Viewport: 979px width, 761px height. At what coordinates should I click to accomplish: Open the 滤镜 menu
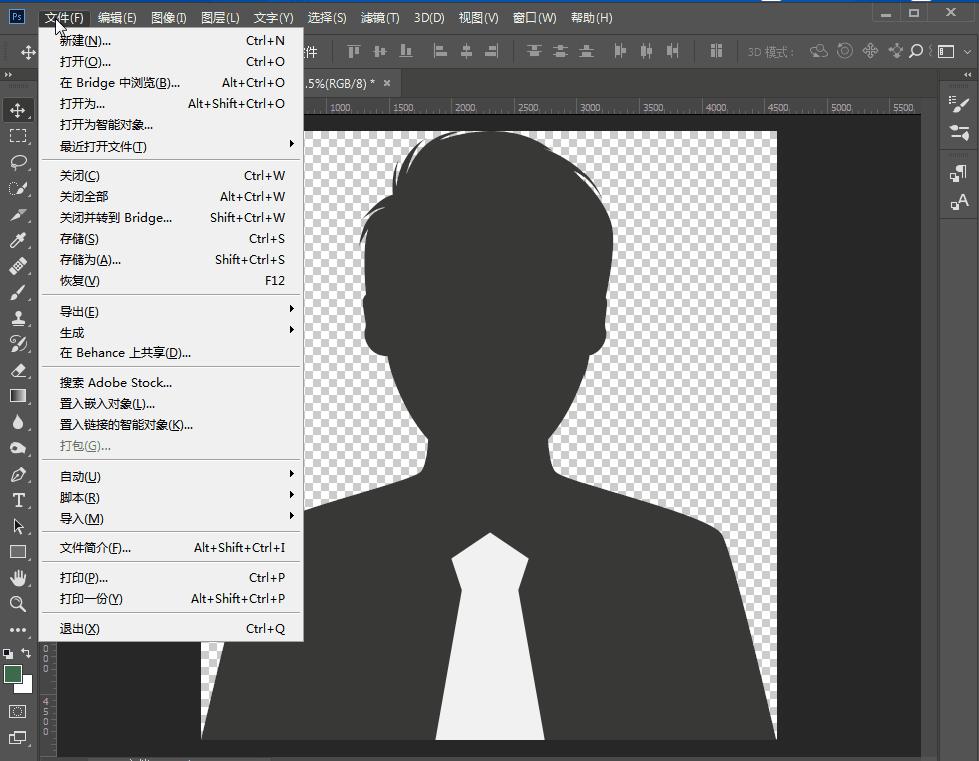(379, 18)
